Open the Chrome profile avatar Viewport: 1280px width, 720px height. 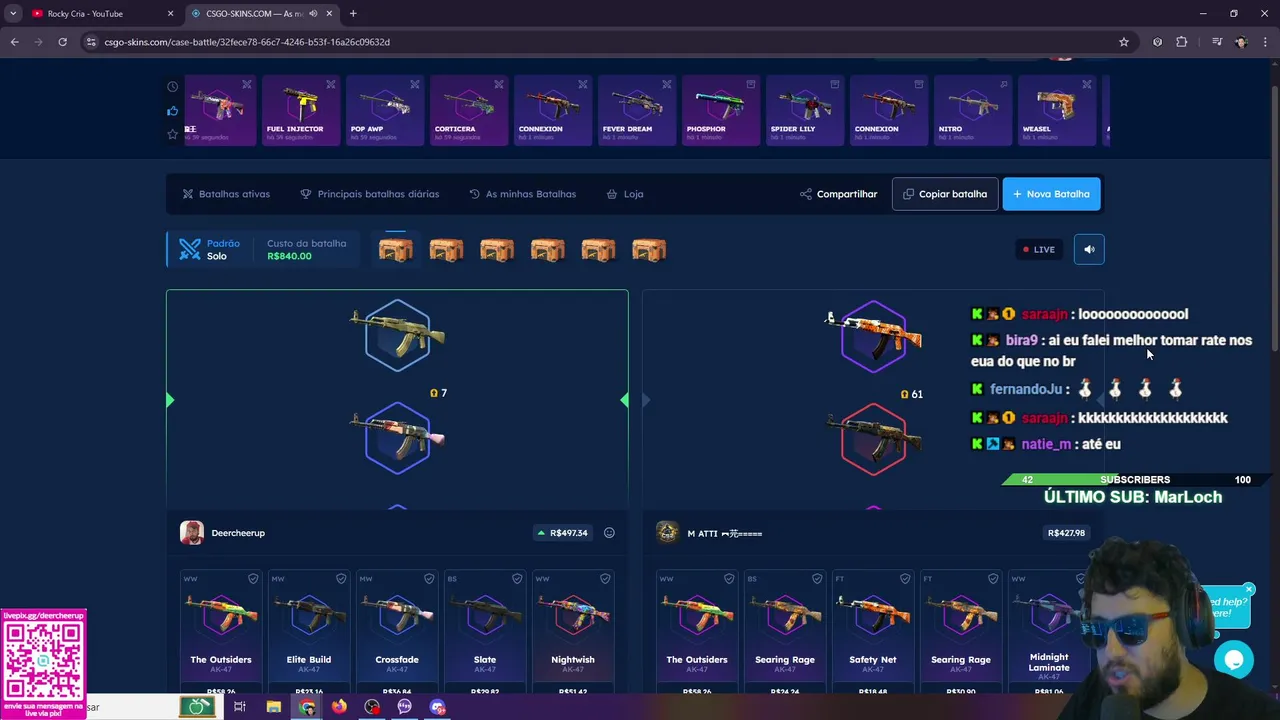pos(1241,42)
